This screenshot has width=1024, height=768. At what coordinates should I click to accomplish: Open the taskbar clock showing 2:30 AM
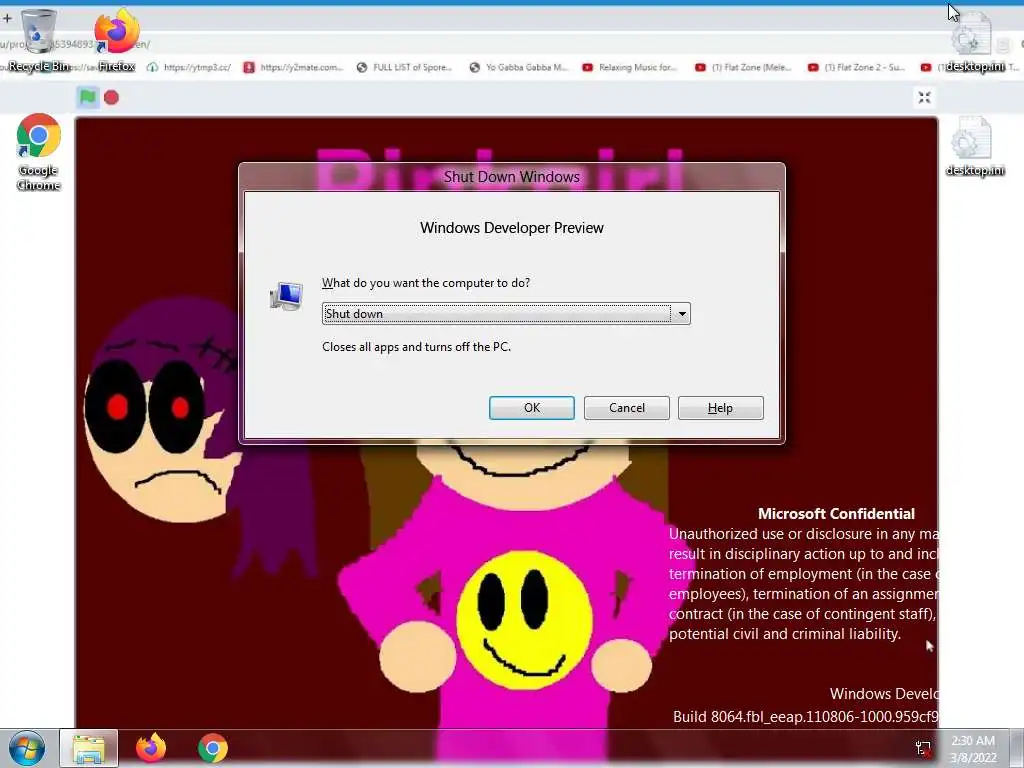(973, 749)
